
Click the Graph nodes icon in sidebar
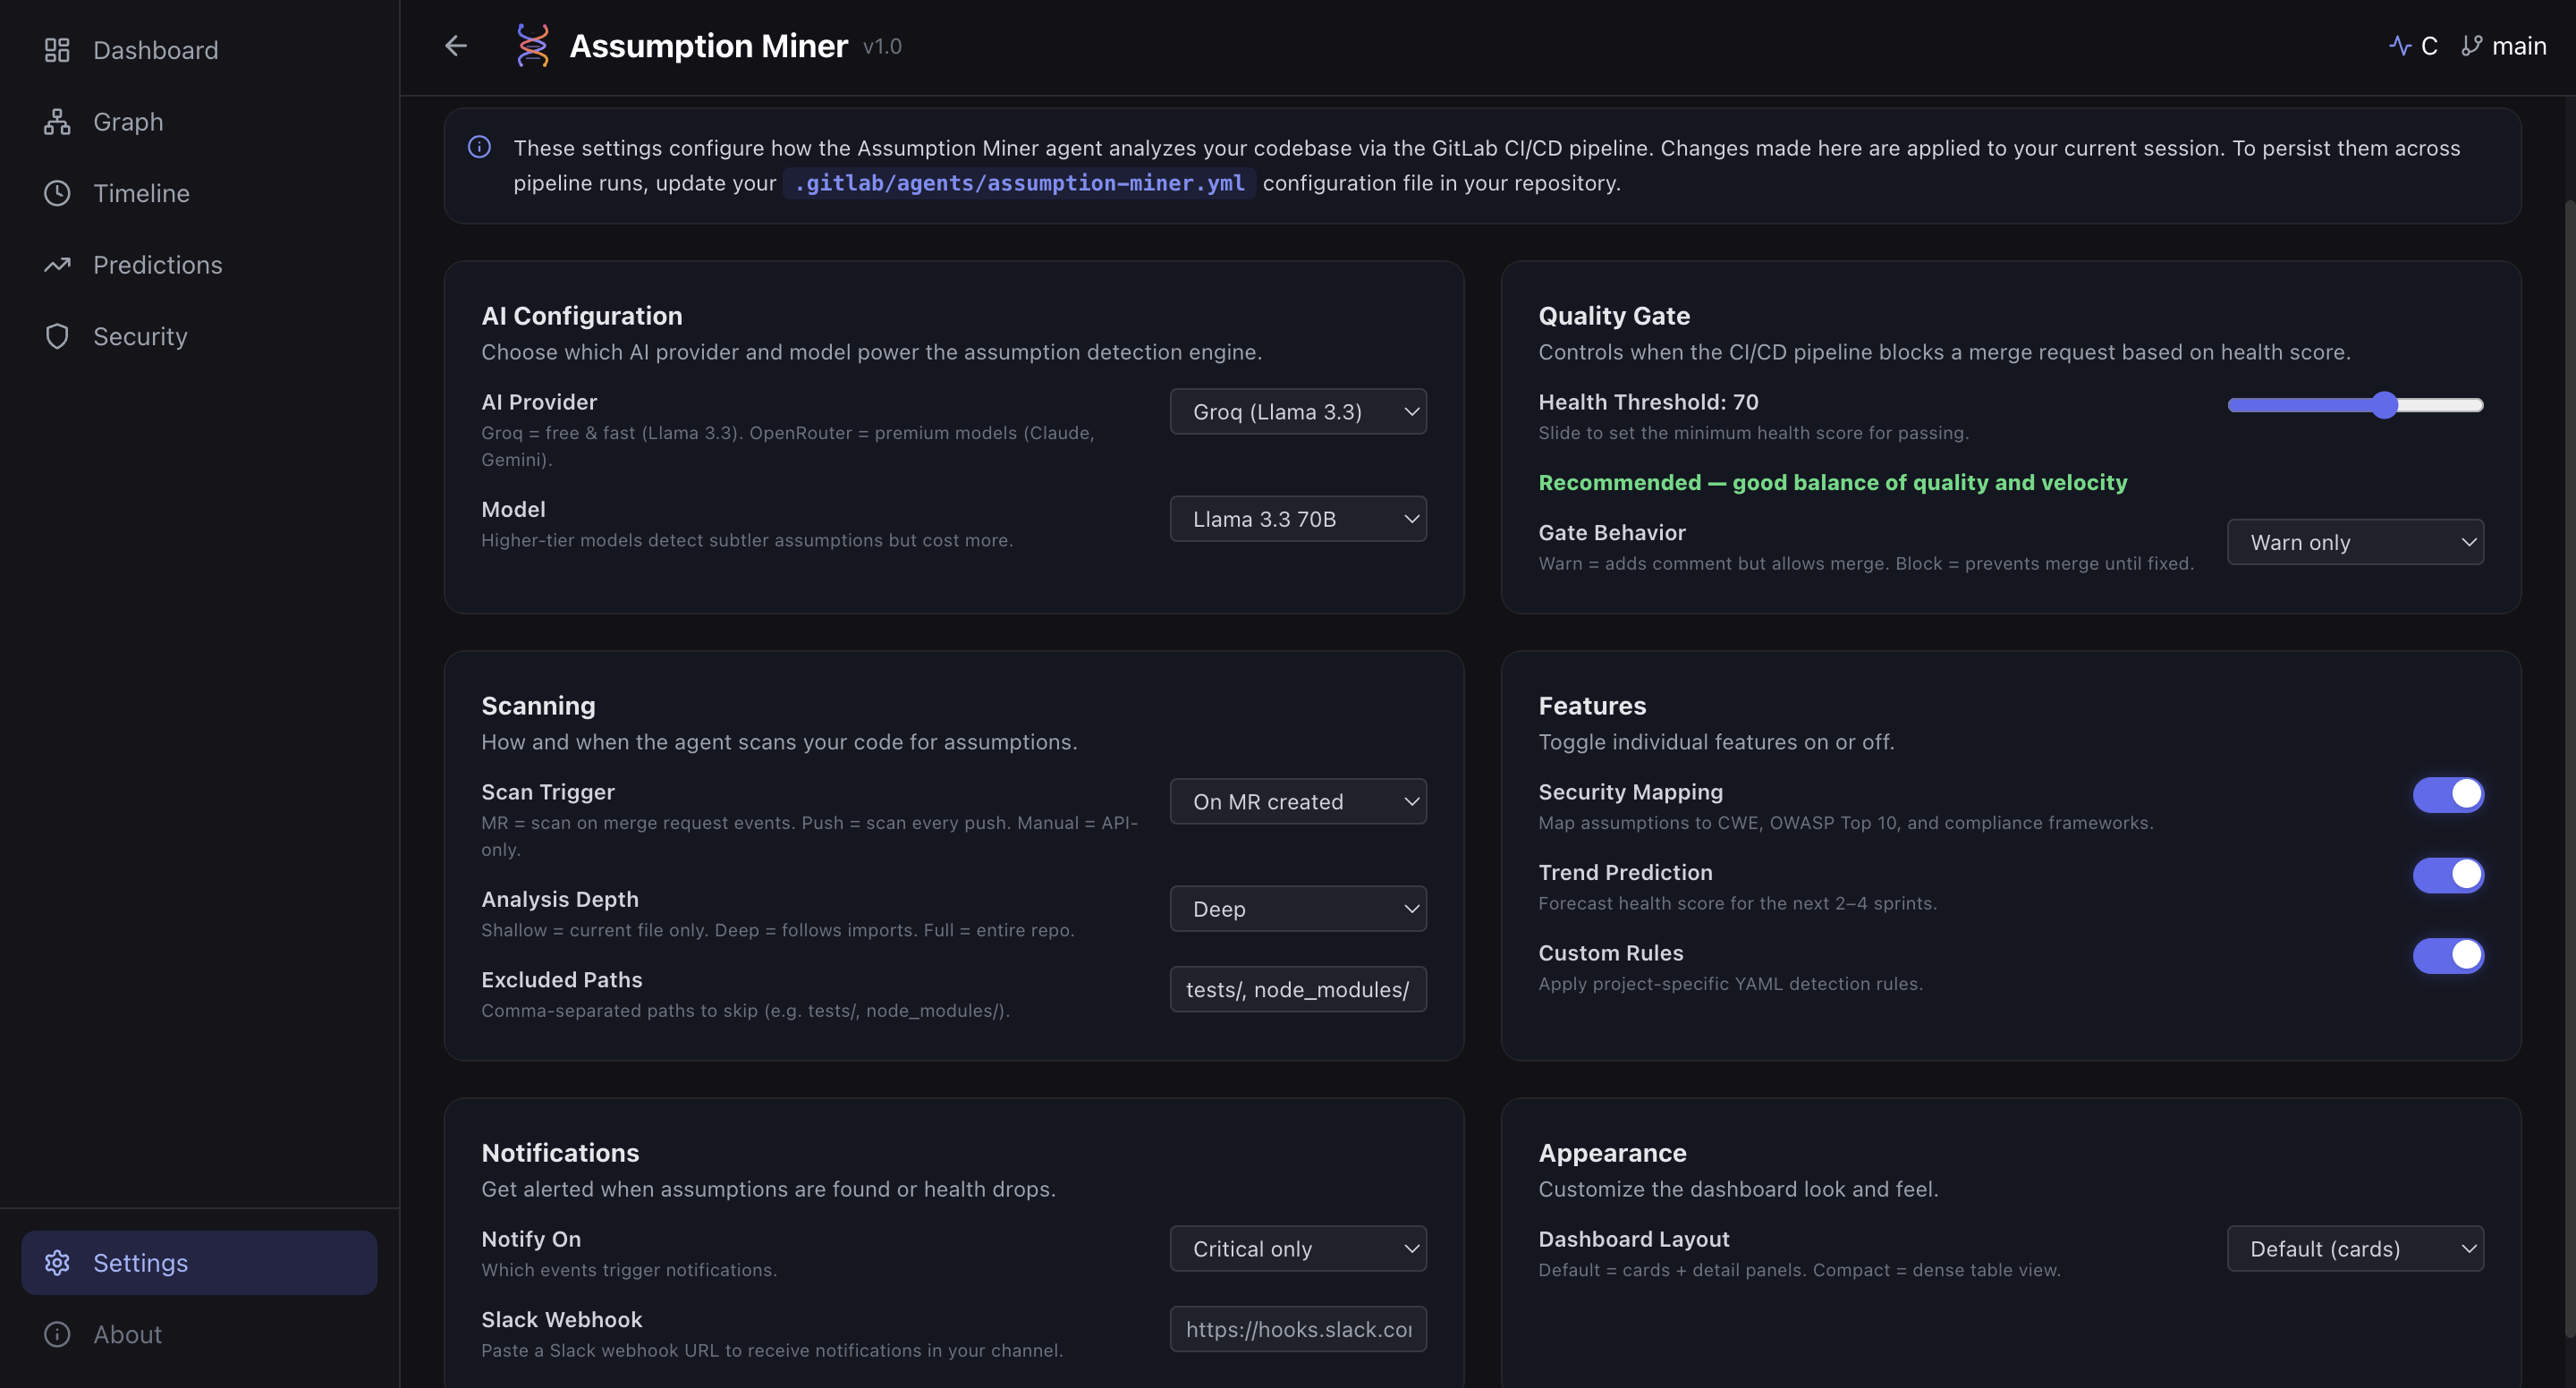pos(57,122)
